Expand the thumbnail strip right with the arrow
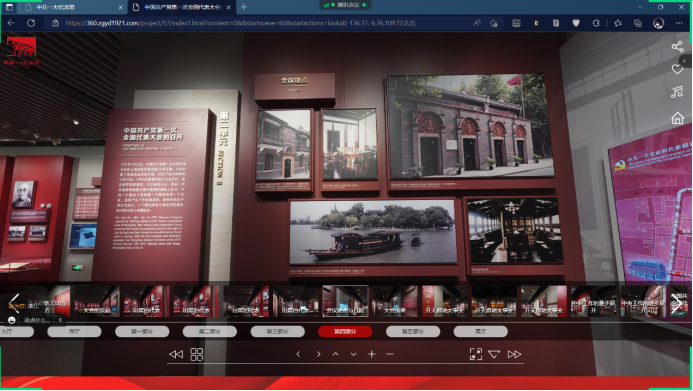Viewport: 693px width, 391px height. tap(676, 303)
